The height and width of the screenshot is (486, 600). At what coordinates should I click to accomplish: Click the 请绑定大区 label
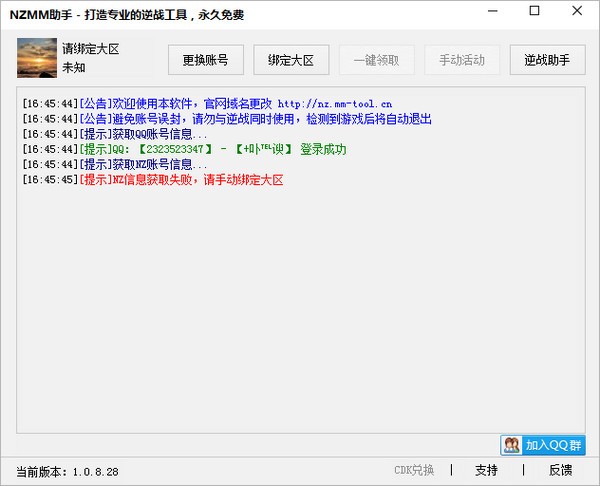[91, 49]
